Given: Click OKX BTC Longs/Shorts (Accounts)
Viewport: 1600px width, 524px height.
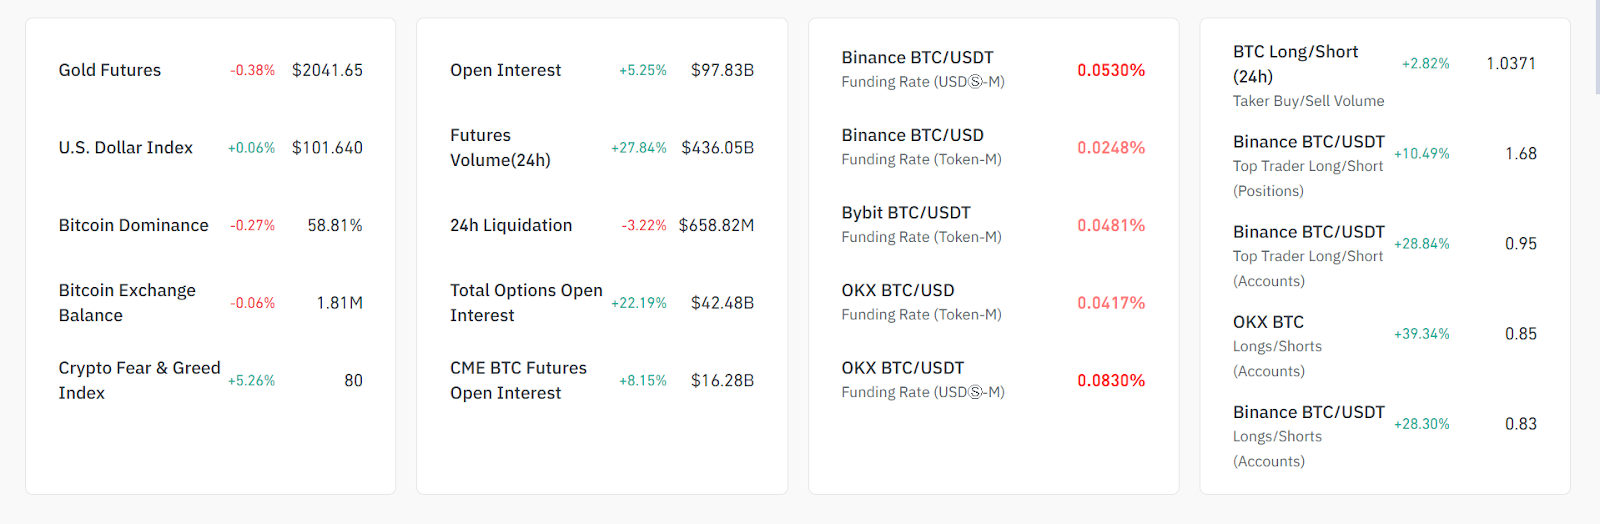Looking at the screenshot, I should tap(1277, 345).
